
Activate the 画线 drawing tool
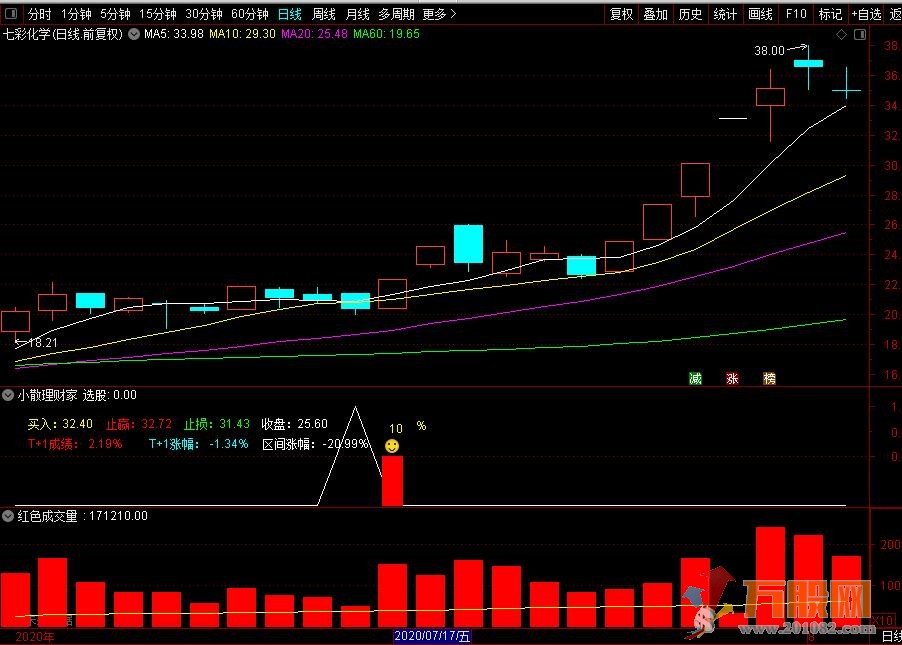click(x=760, y=14)
